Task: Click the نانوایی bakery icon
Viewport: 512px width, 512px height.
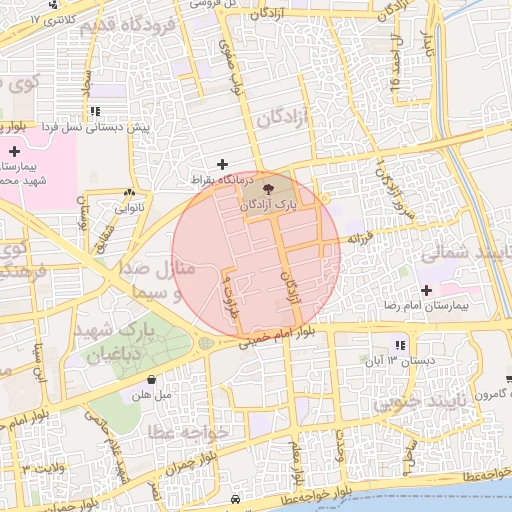Action: tap(129, 193)
